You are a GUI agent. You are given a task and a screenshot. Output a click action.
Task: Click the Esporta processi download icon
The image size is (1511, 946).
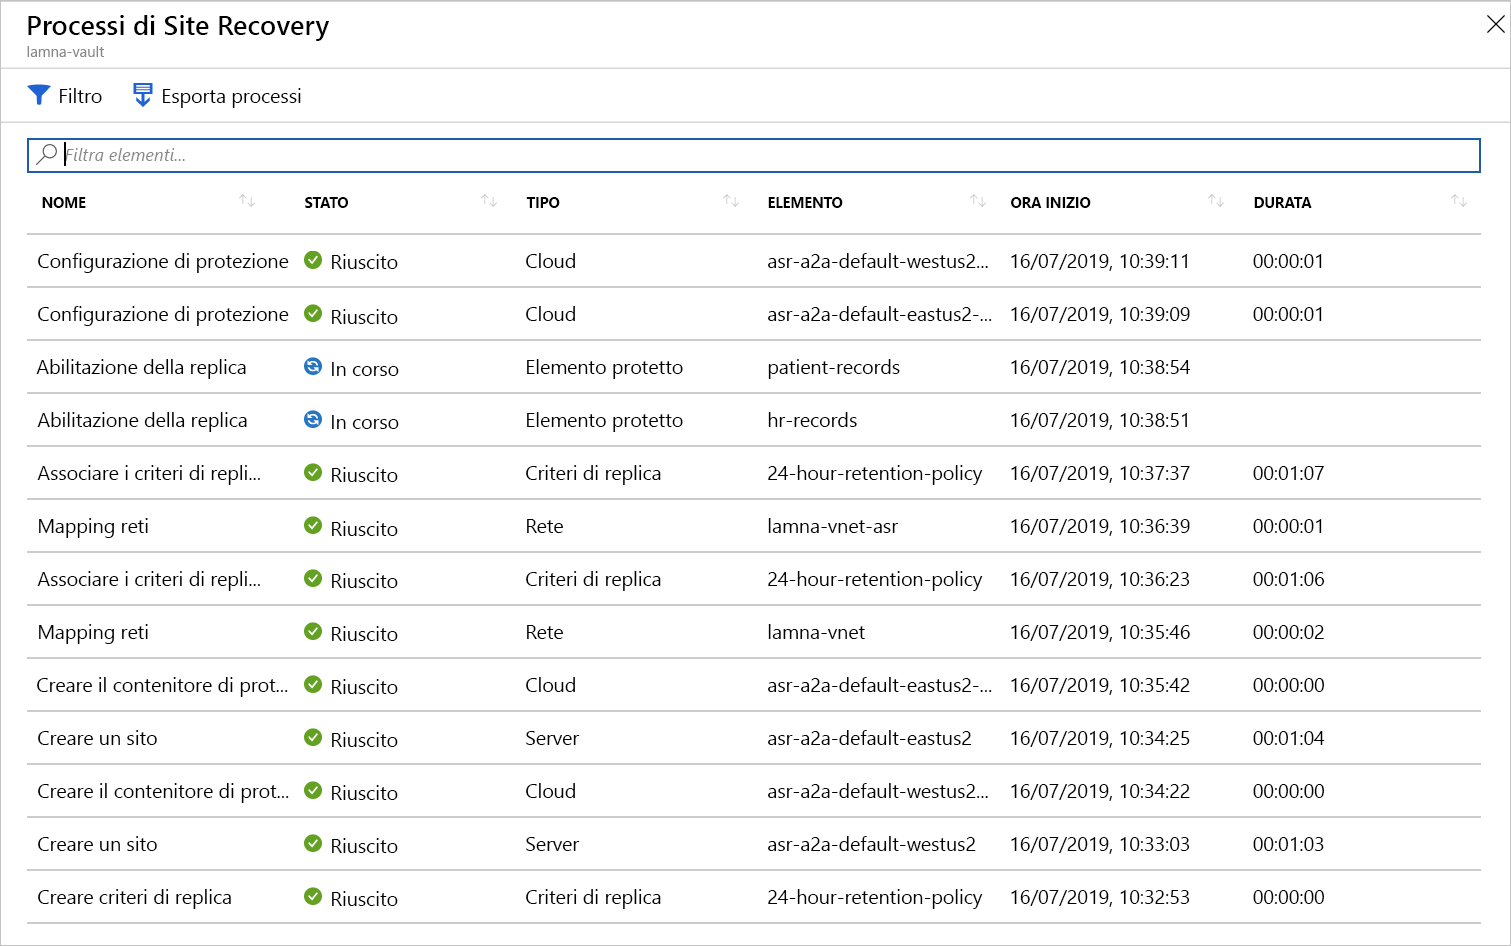143,95
